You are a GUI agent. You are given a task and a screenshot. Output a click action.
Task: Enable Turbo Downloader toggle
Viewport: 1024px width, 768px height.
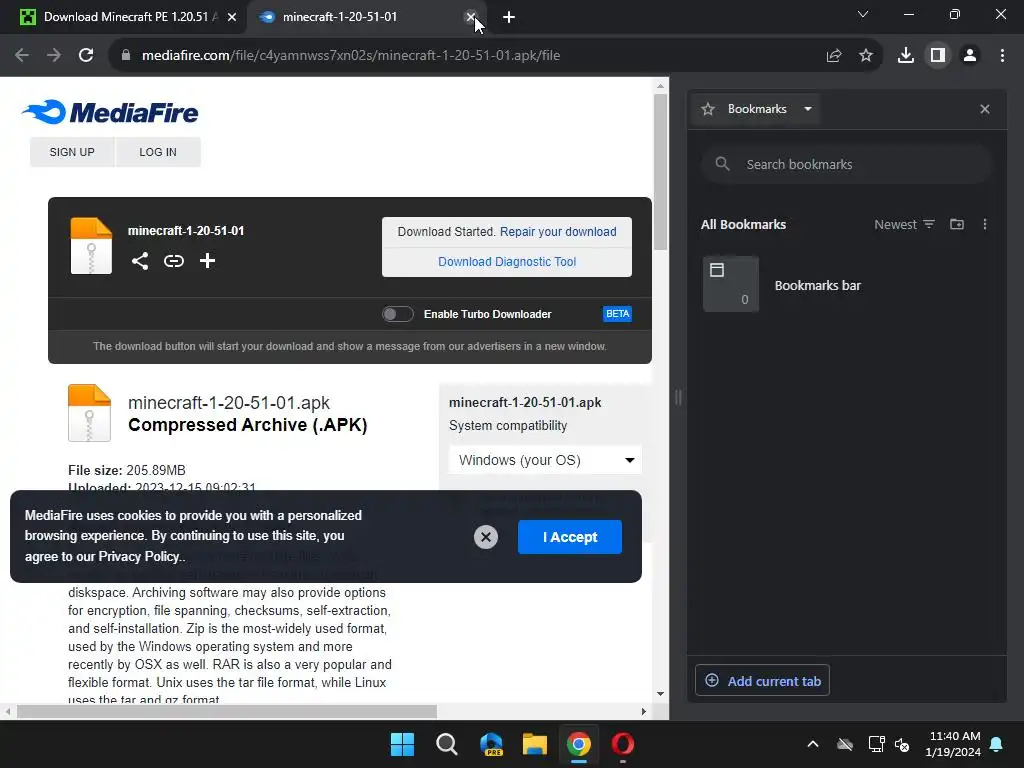[x=398, y=314]
